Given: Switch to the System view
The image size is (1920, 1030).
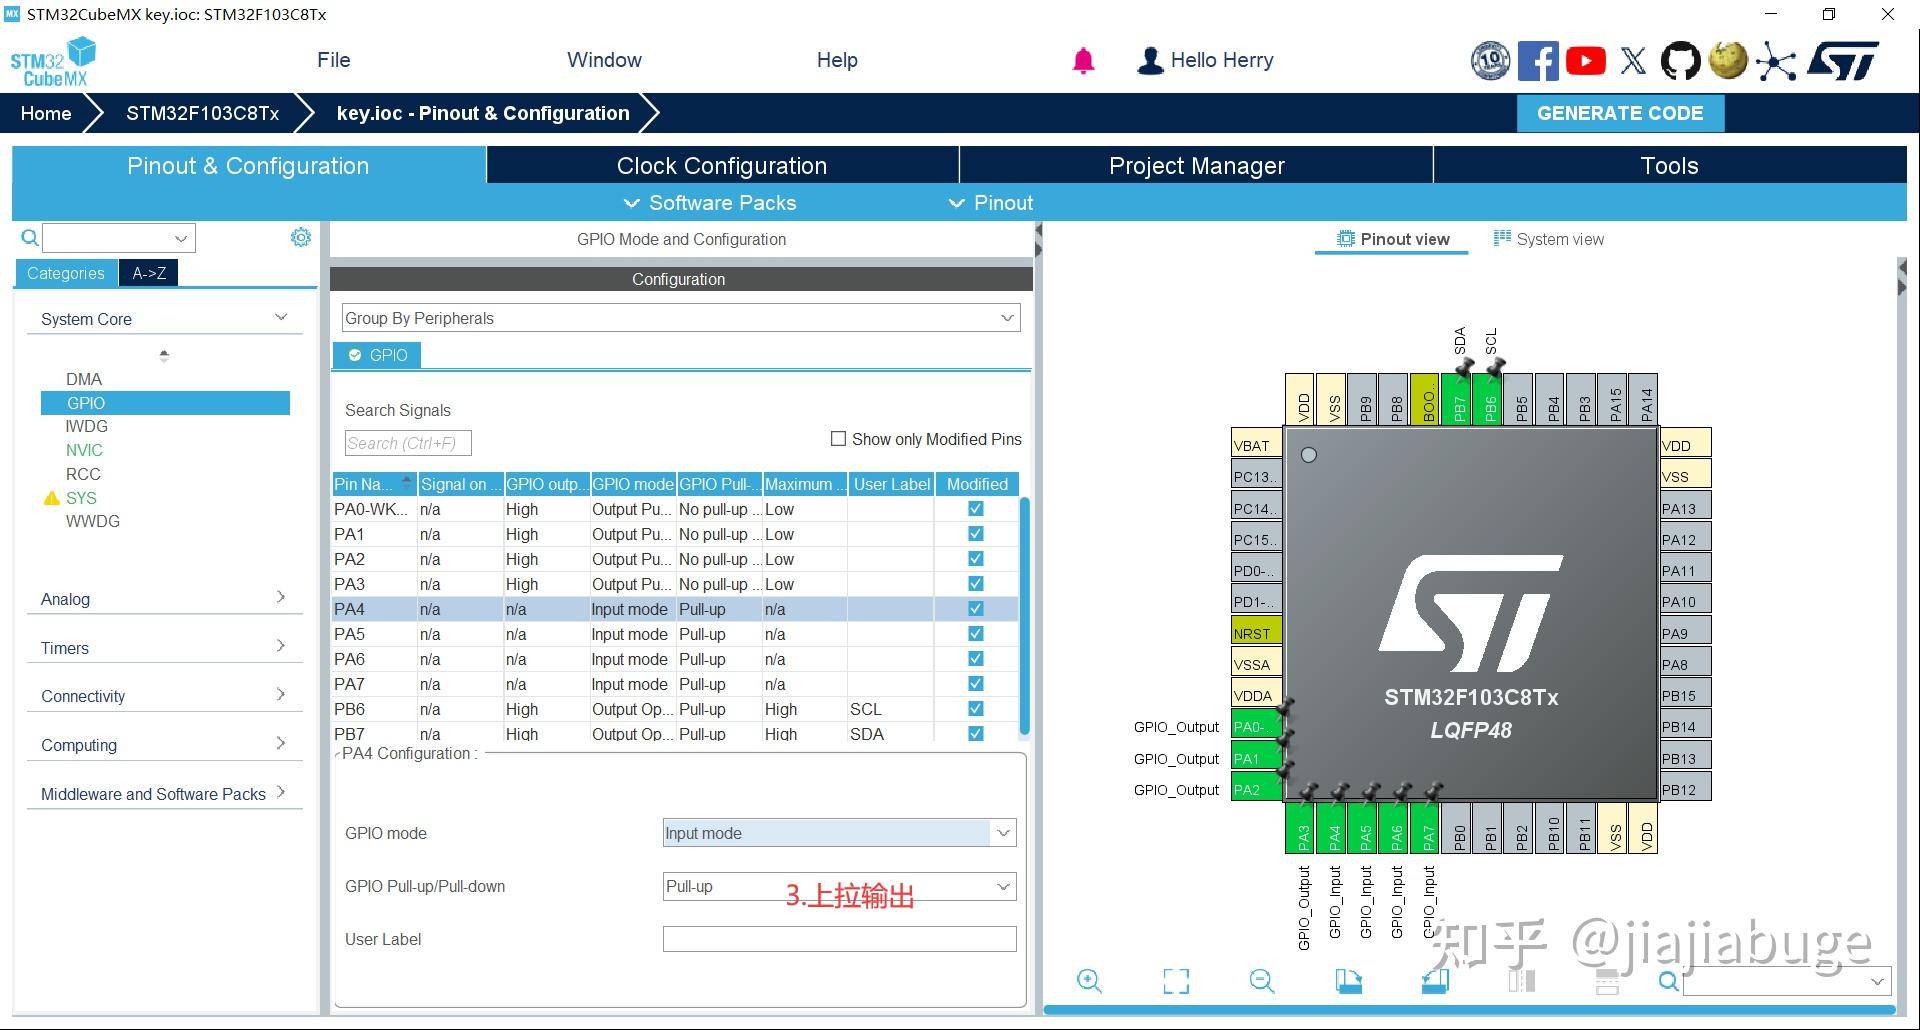Looking at the screenshot, I should coord(1548,239).
